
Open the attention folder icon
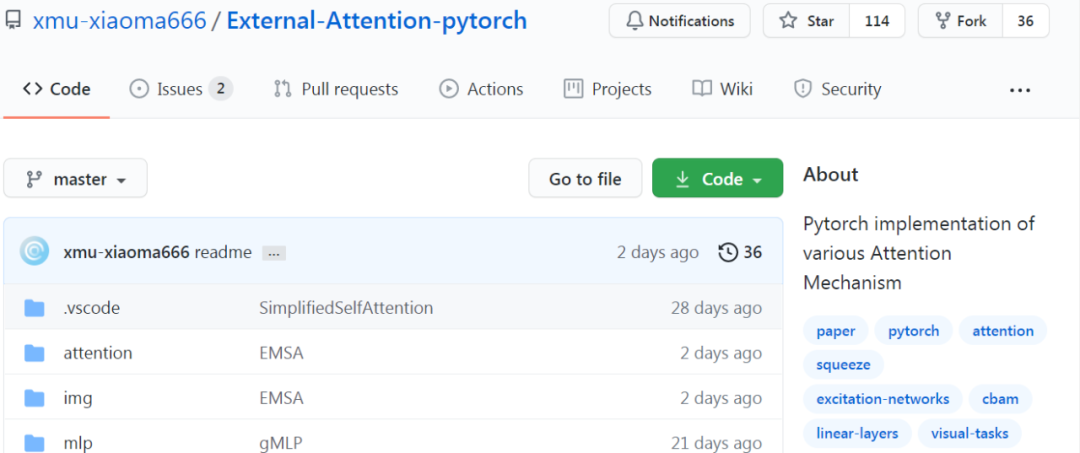[x=34, y=353]
